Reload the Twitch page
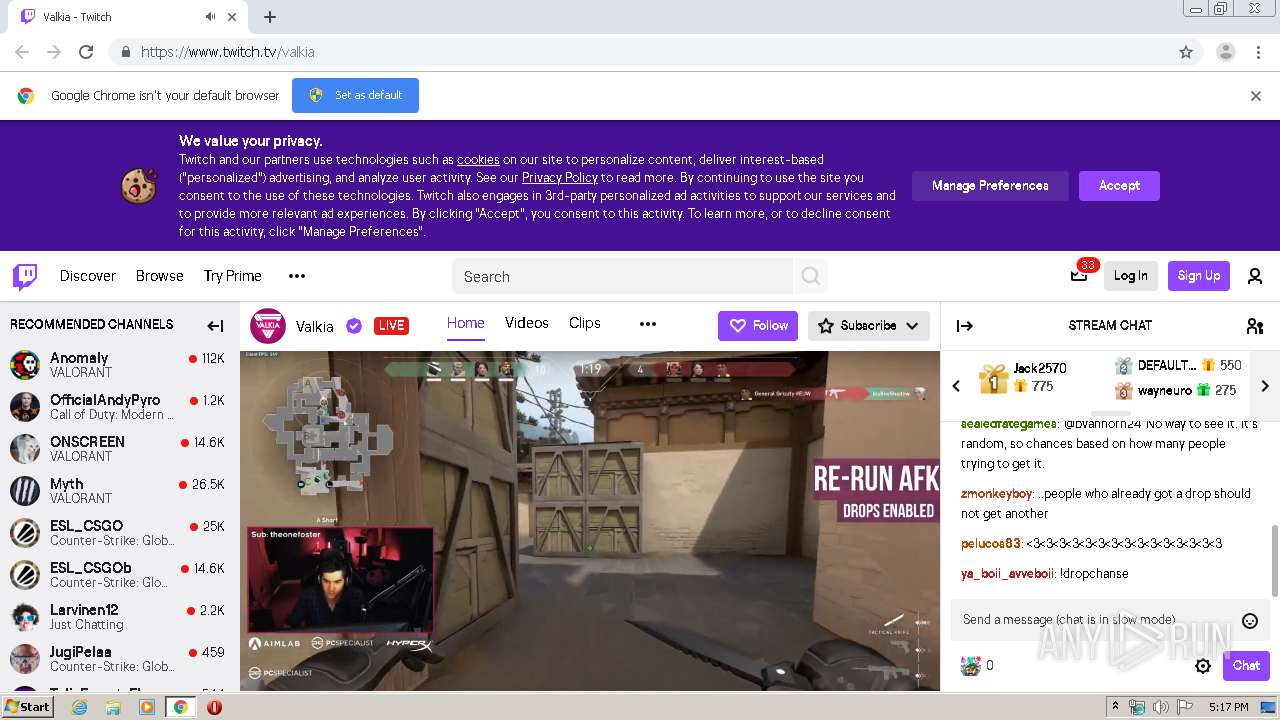Viewport: 1280px width, 720px height. pyautogui.click(x=86, y=52)
